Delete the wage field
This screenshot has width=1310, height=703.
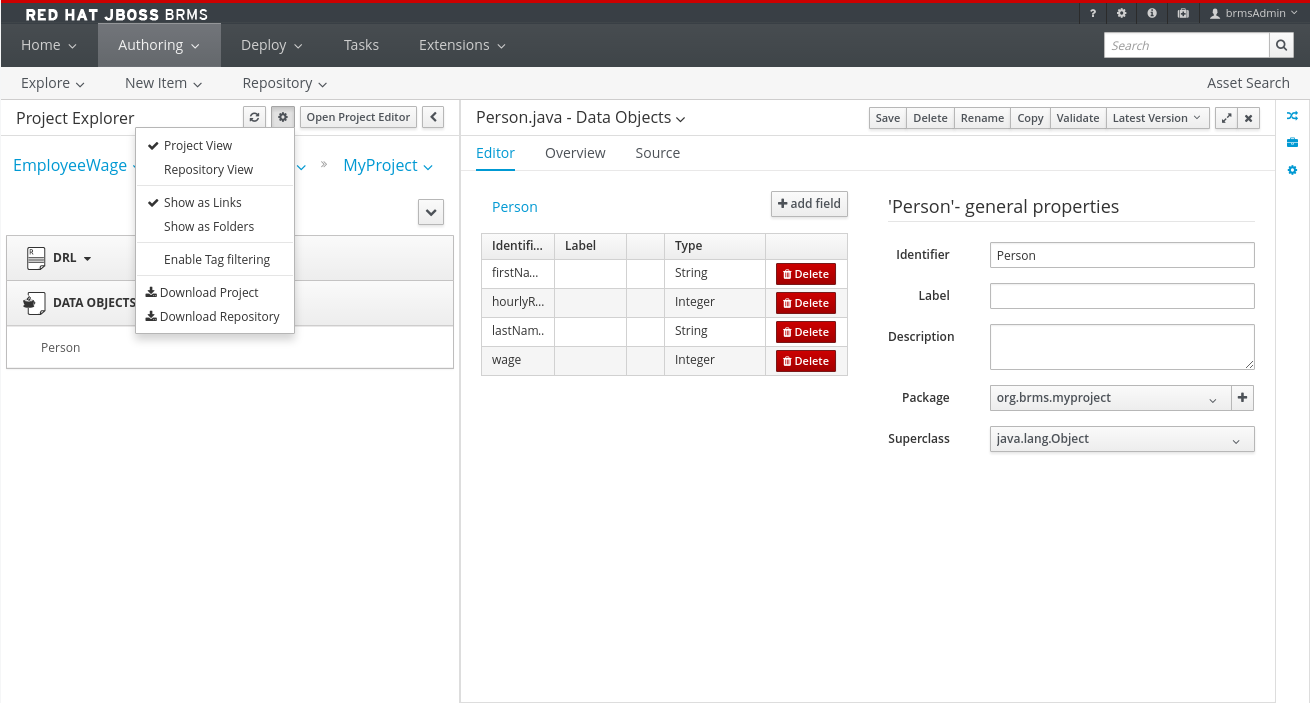click(x=806, y=361)
